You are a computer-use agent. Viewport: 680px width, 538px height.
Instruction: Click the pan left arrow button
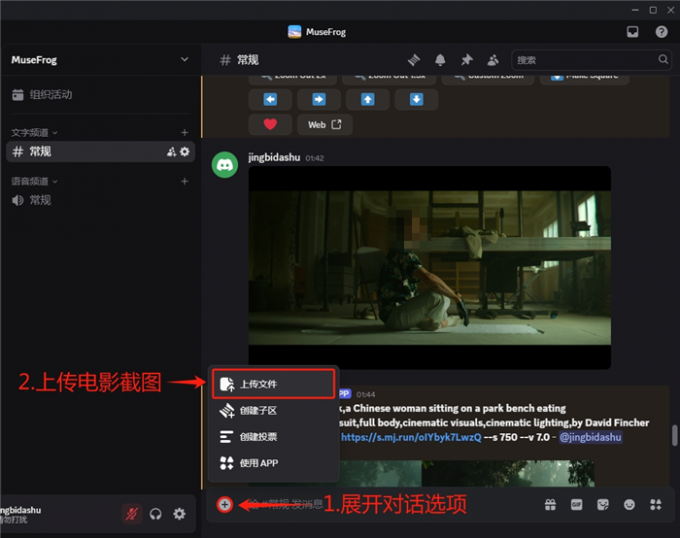[x=270, y=100]
